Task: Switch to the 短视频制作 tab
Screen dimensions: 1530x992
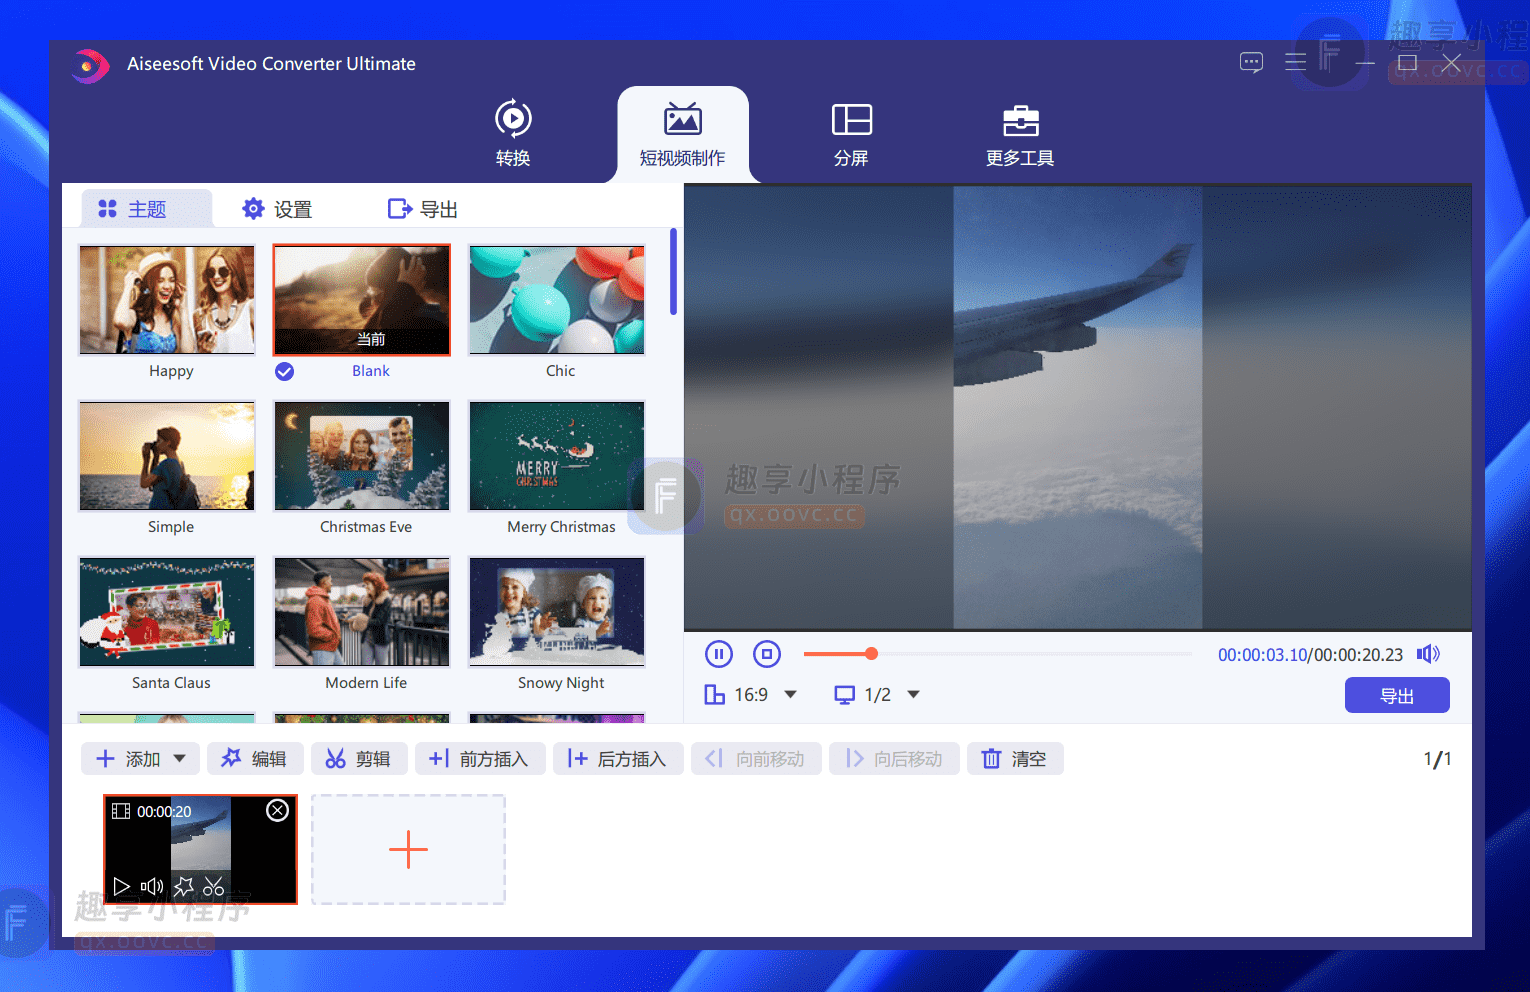Action: 683,133
